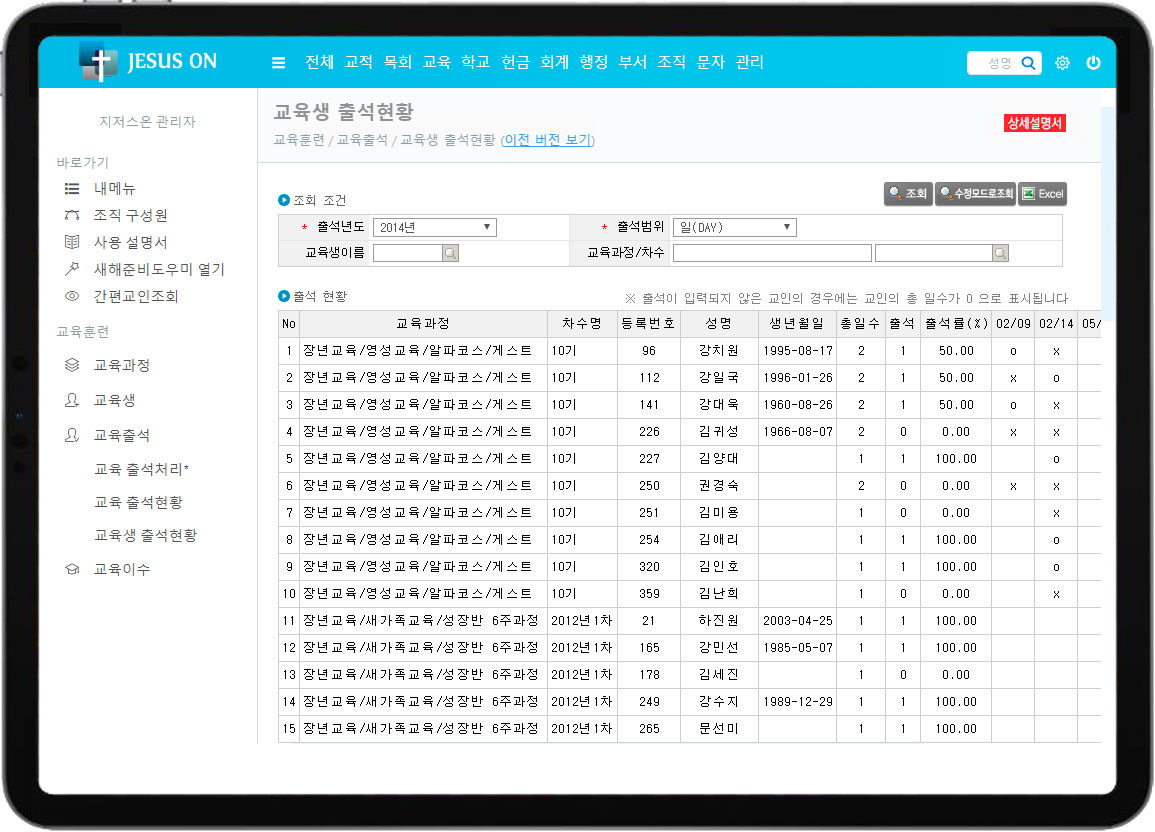Click lookup icon beside 교육과정/차수 field
This screenshot has width=1155, height=832.
pos(1000,254)
